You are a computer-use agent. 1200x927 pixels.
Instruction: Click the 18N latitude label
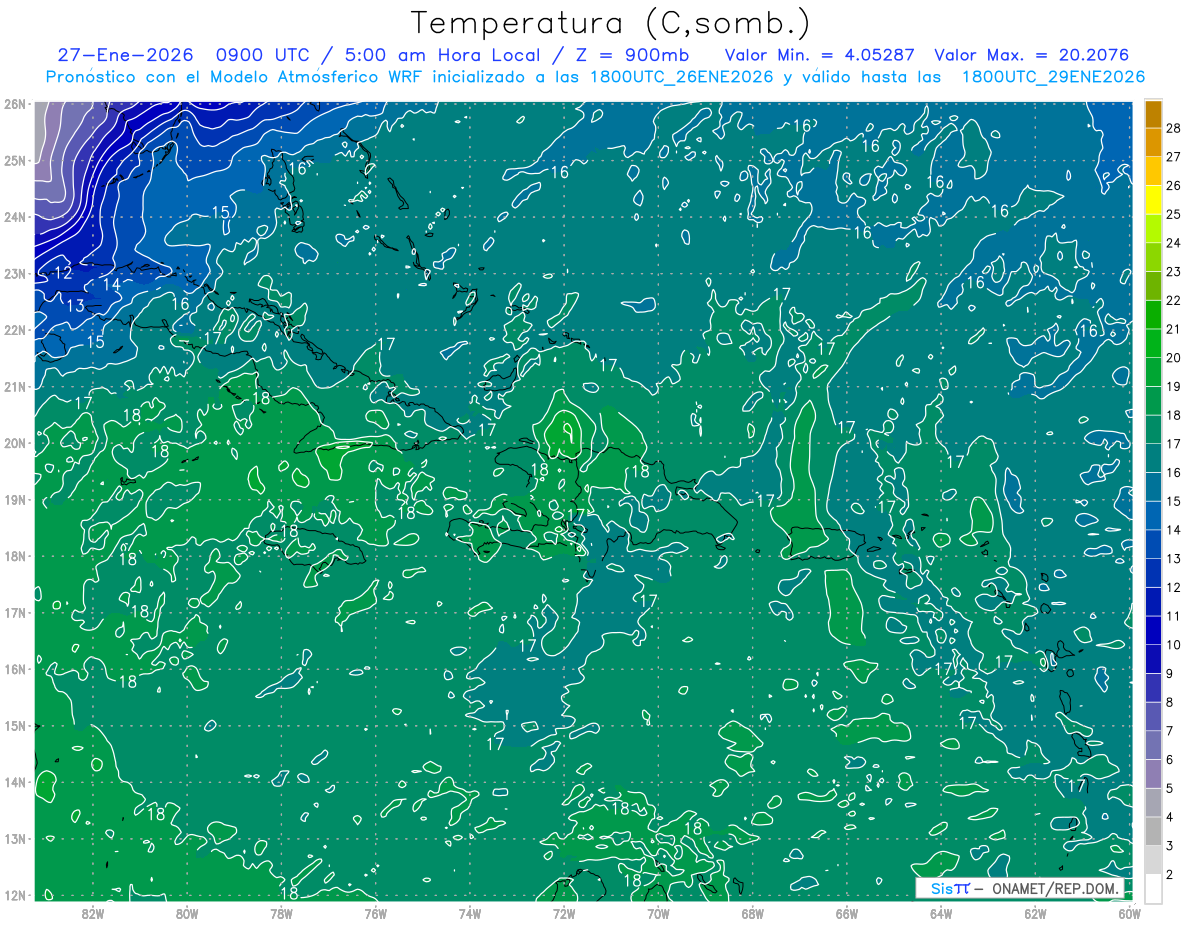click(x=14, y=556)
